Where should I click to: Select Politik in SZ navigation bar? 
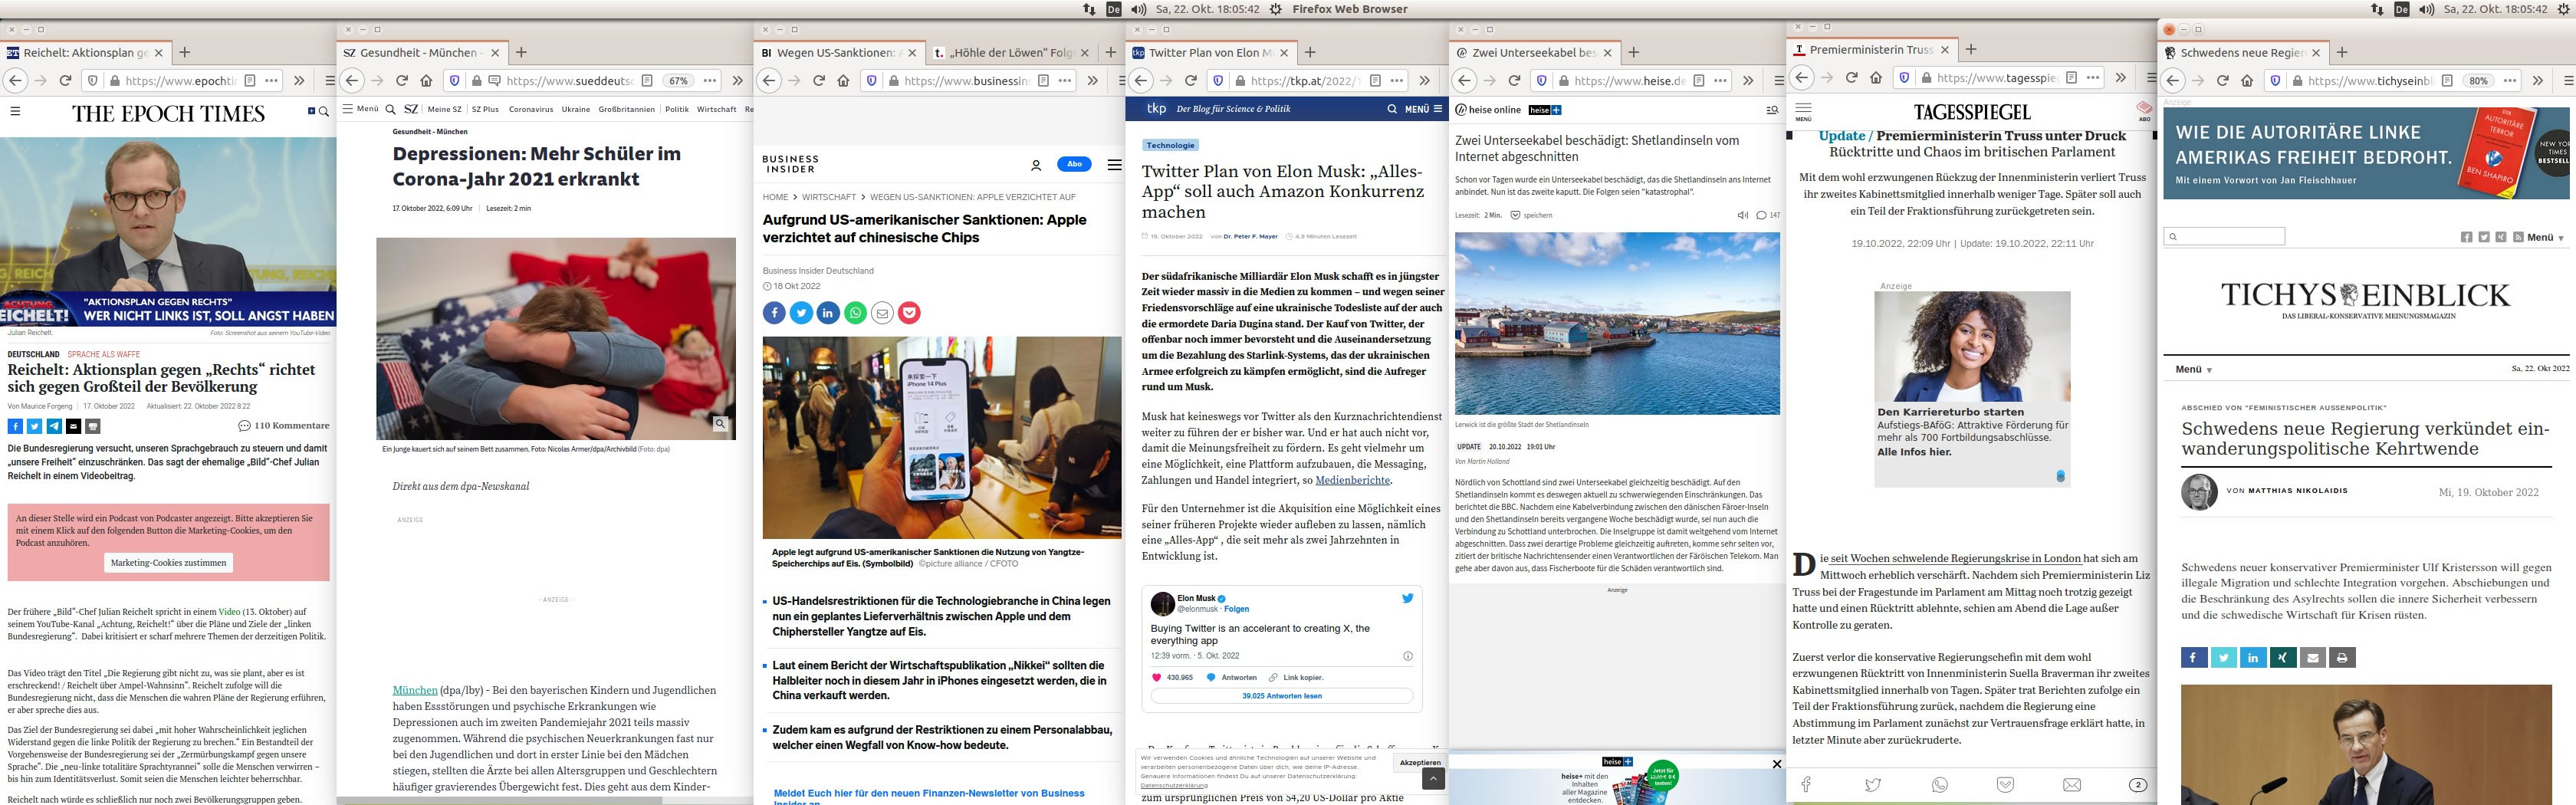click(677, 109)
